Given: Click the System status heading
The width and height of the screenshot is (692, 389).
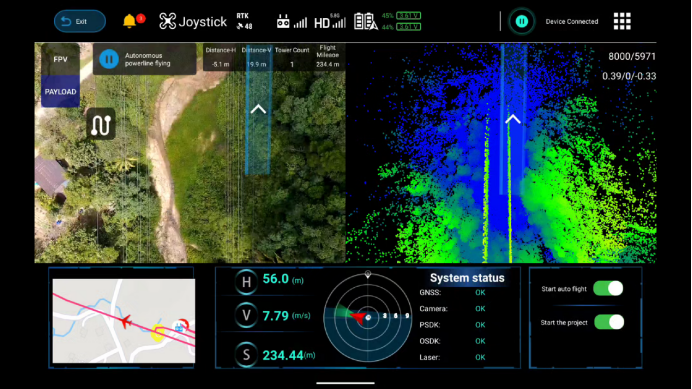Looking at the screenshot, I should tap(467, 278).
